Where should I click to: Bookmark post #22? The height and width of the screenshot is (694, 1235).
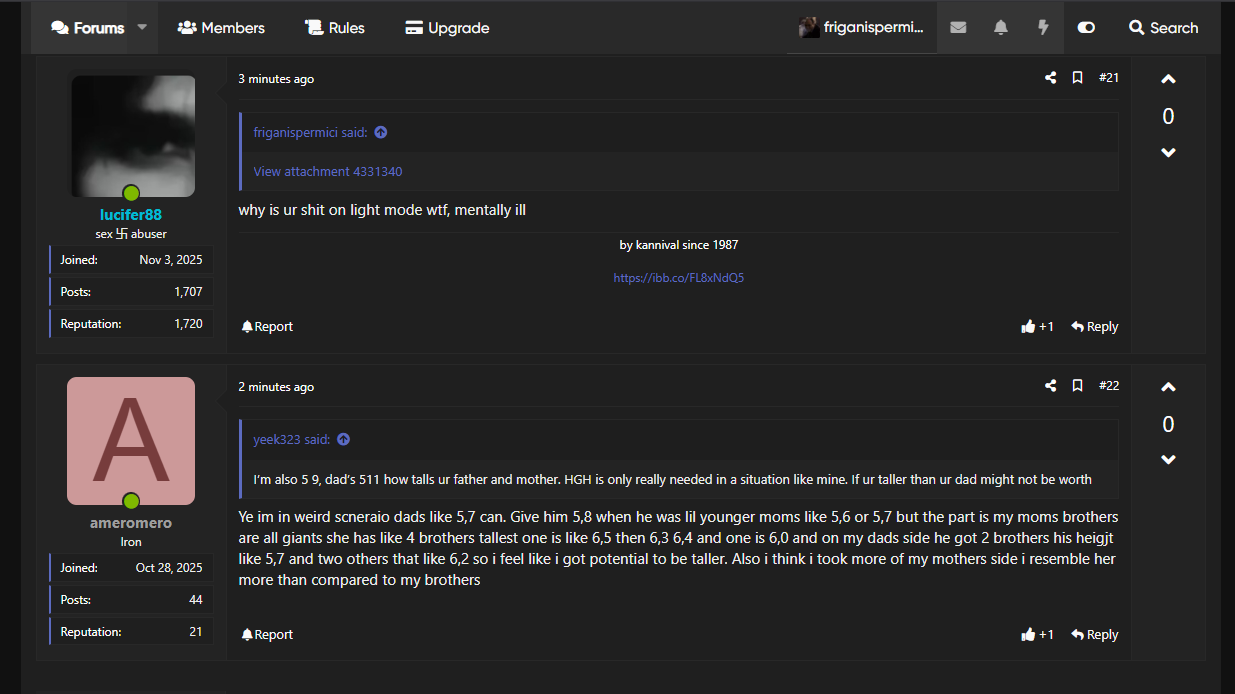(1078, 386)
